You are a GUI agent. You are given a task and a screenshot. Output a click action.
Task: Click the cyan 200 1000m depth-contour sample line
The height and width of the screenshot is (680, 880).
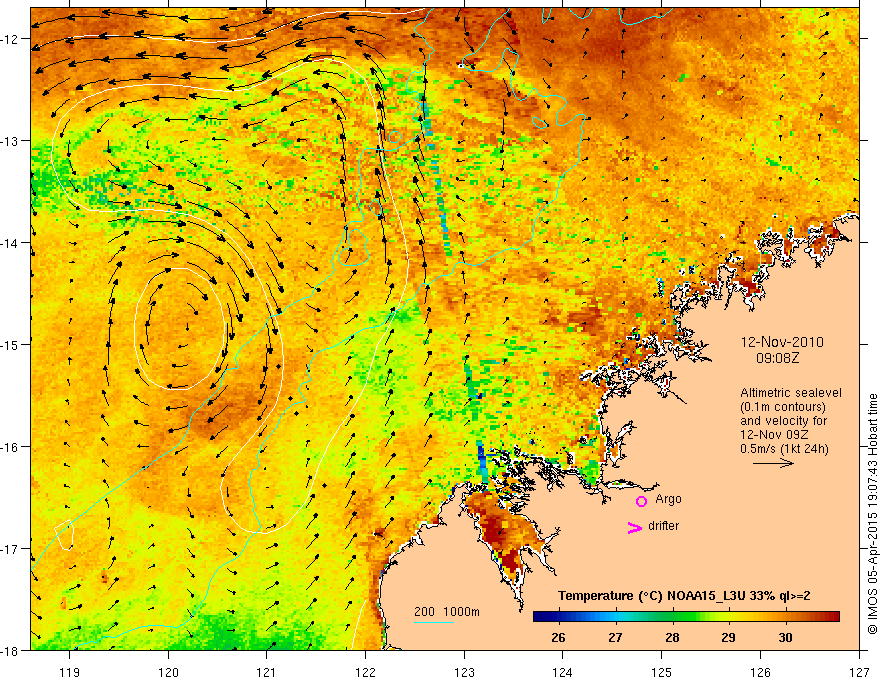click(x=434, y=622)
